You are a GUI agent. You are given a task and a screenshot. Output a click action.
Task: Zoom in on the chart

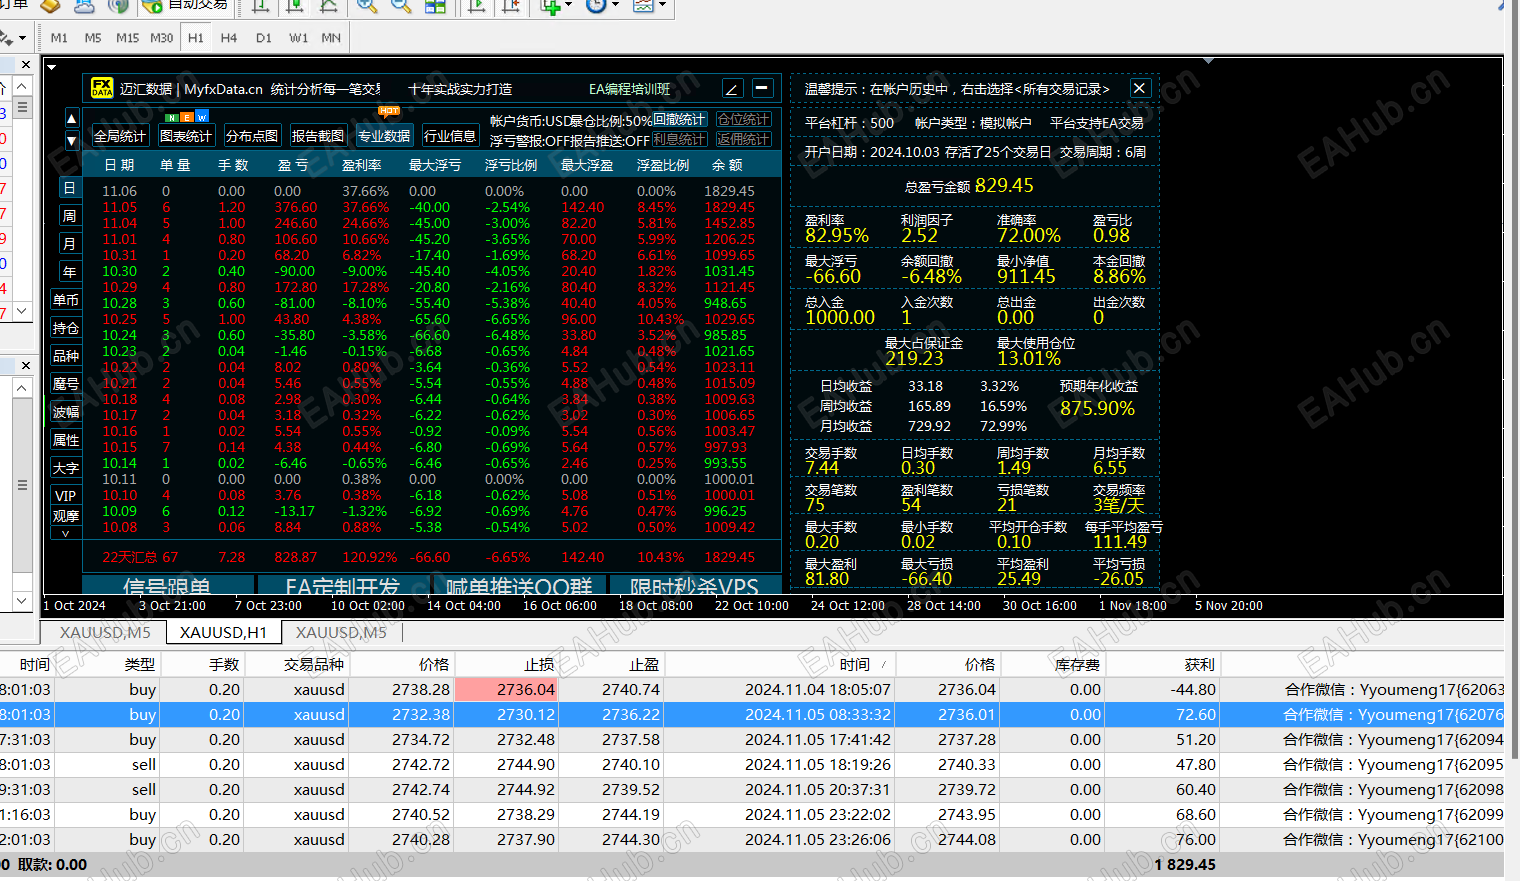pyautogui.click(x=367, y=6)
